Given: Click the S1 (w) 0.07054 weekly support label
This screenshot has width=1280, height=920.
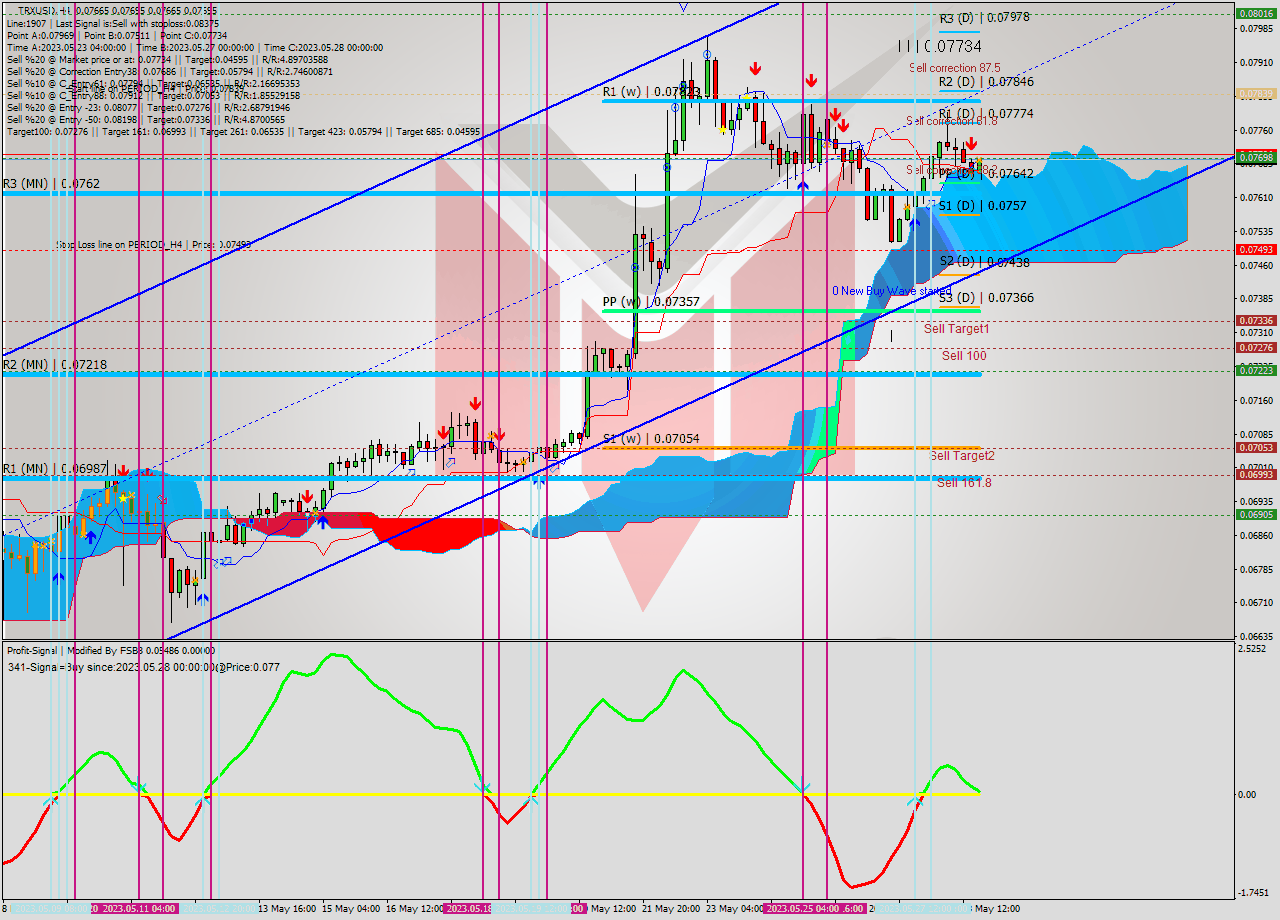Looking at the screenshot, I should pyautogui.click(x=651, y=439).
